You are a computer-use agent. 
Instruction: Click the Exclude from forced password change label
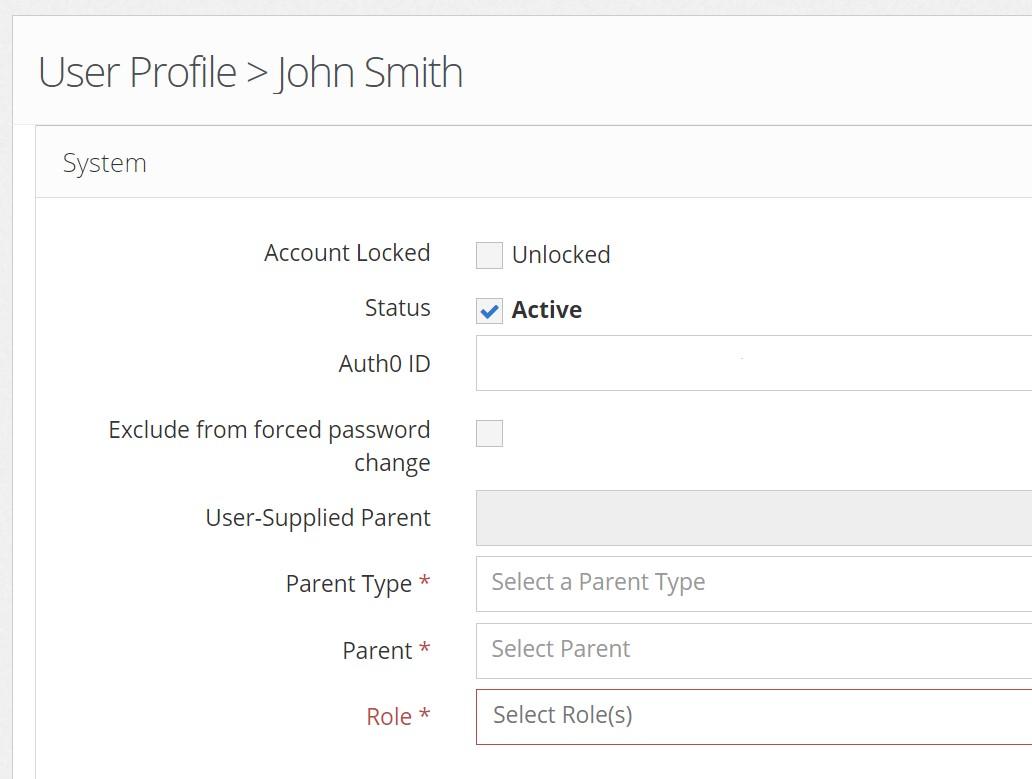[270, 446]
